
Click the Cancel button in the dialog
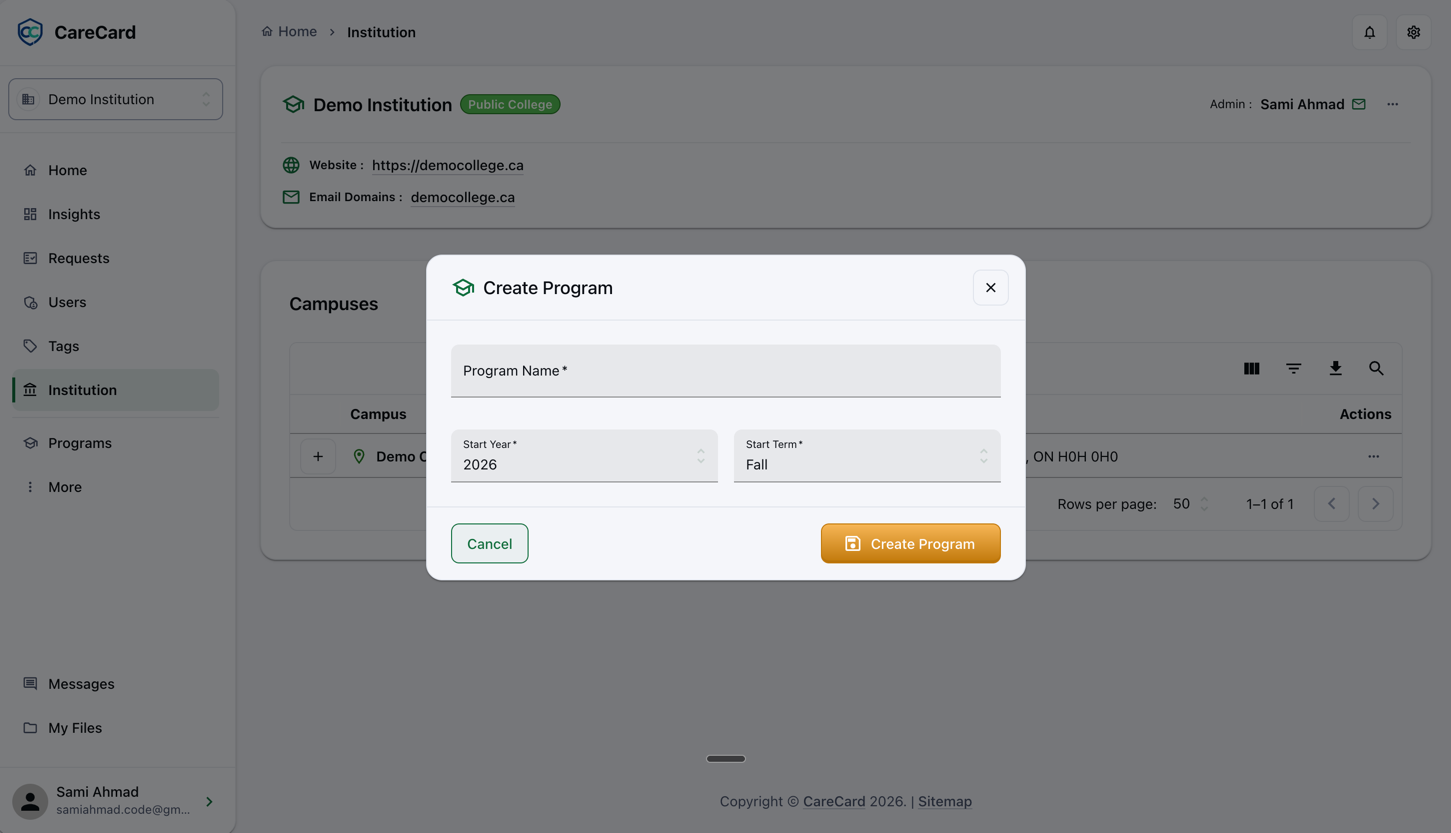(x=489, y=544)
